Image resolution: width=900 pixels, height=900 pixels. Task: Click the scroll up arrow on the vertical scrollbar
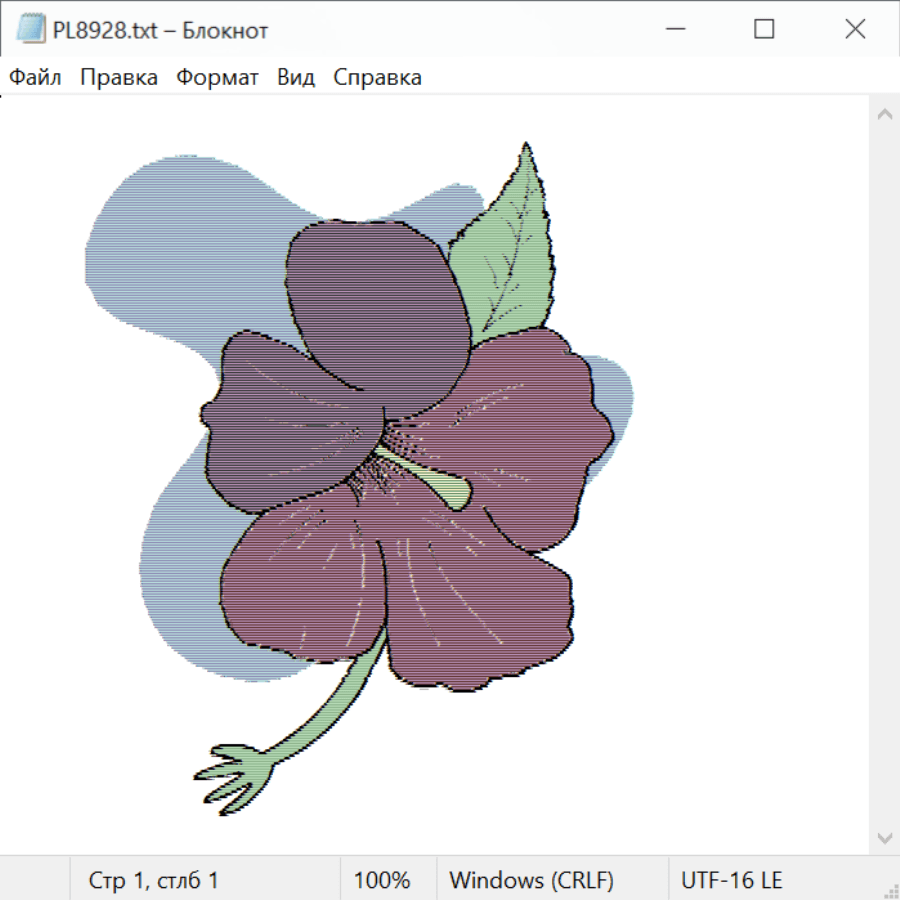[884, 115]
